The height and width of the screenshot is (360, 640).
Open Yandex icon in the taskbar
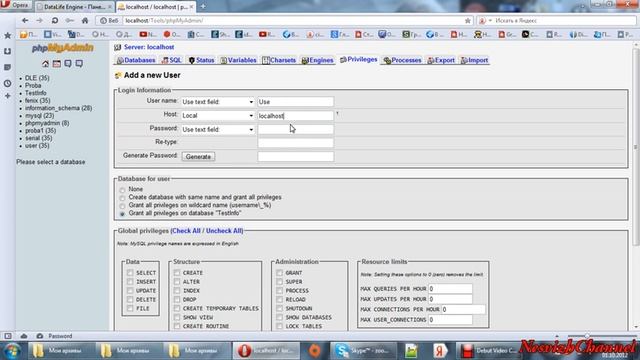pyautogui.click(x=440, y=351)
